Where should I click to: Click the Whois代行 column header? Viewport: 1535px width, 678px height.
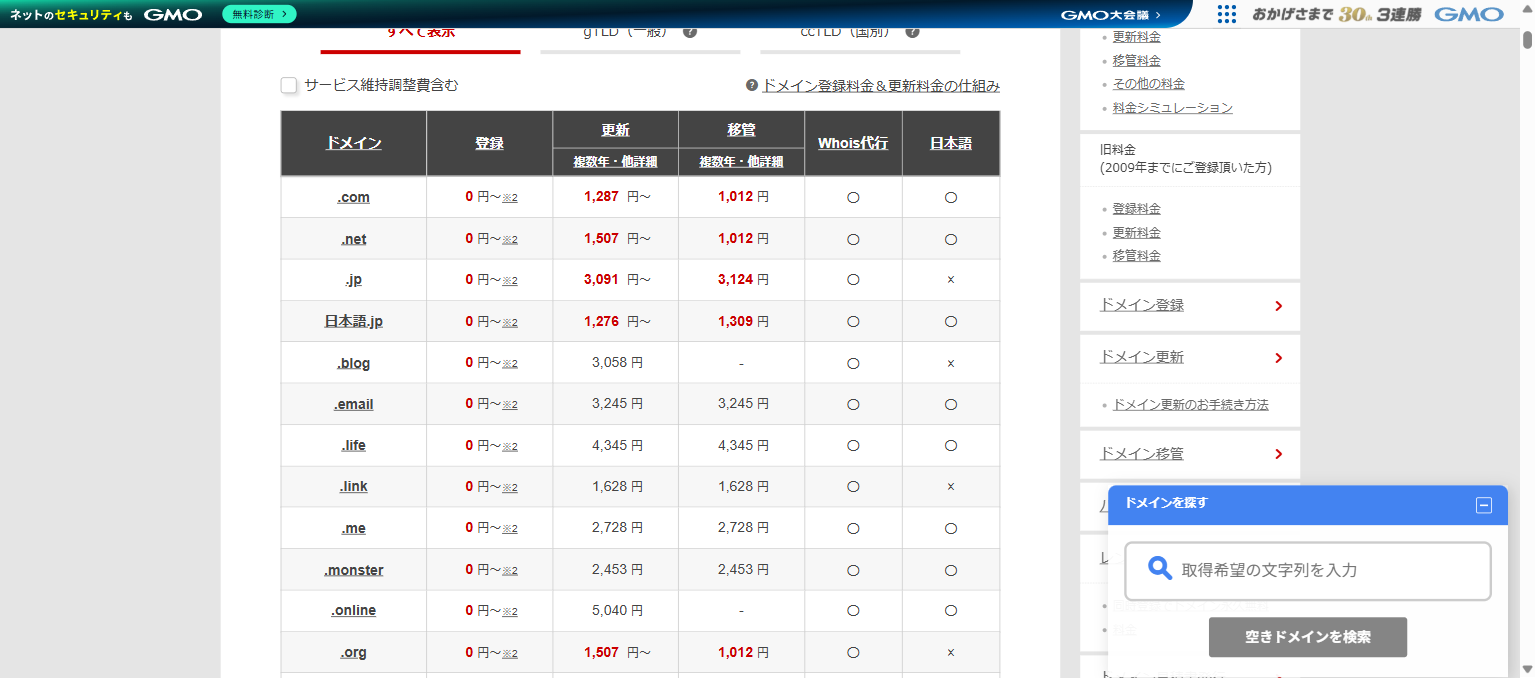[x=853, y=143]
